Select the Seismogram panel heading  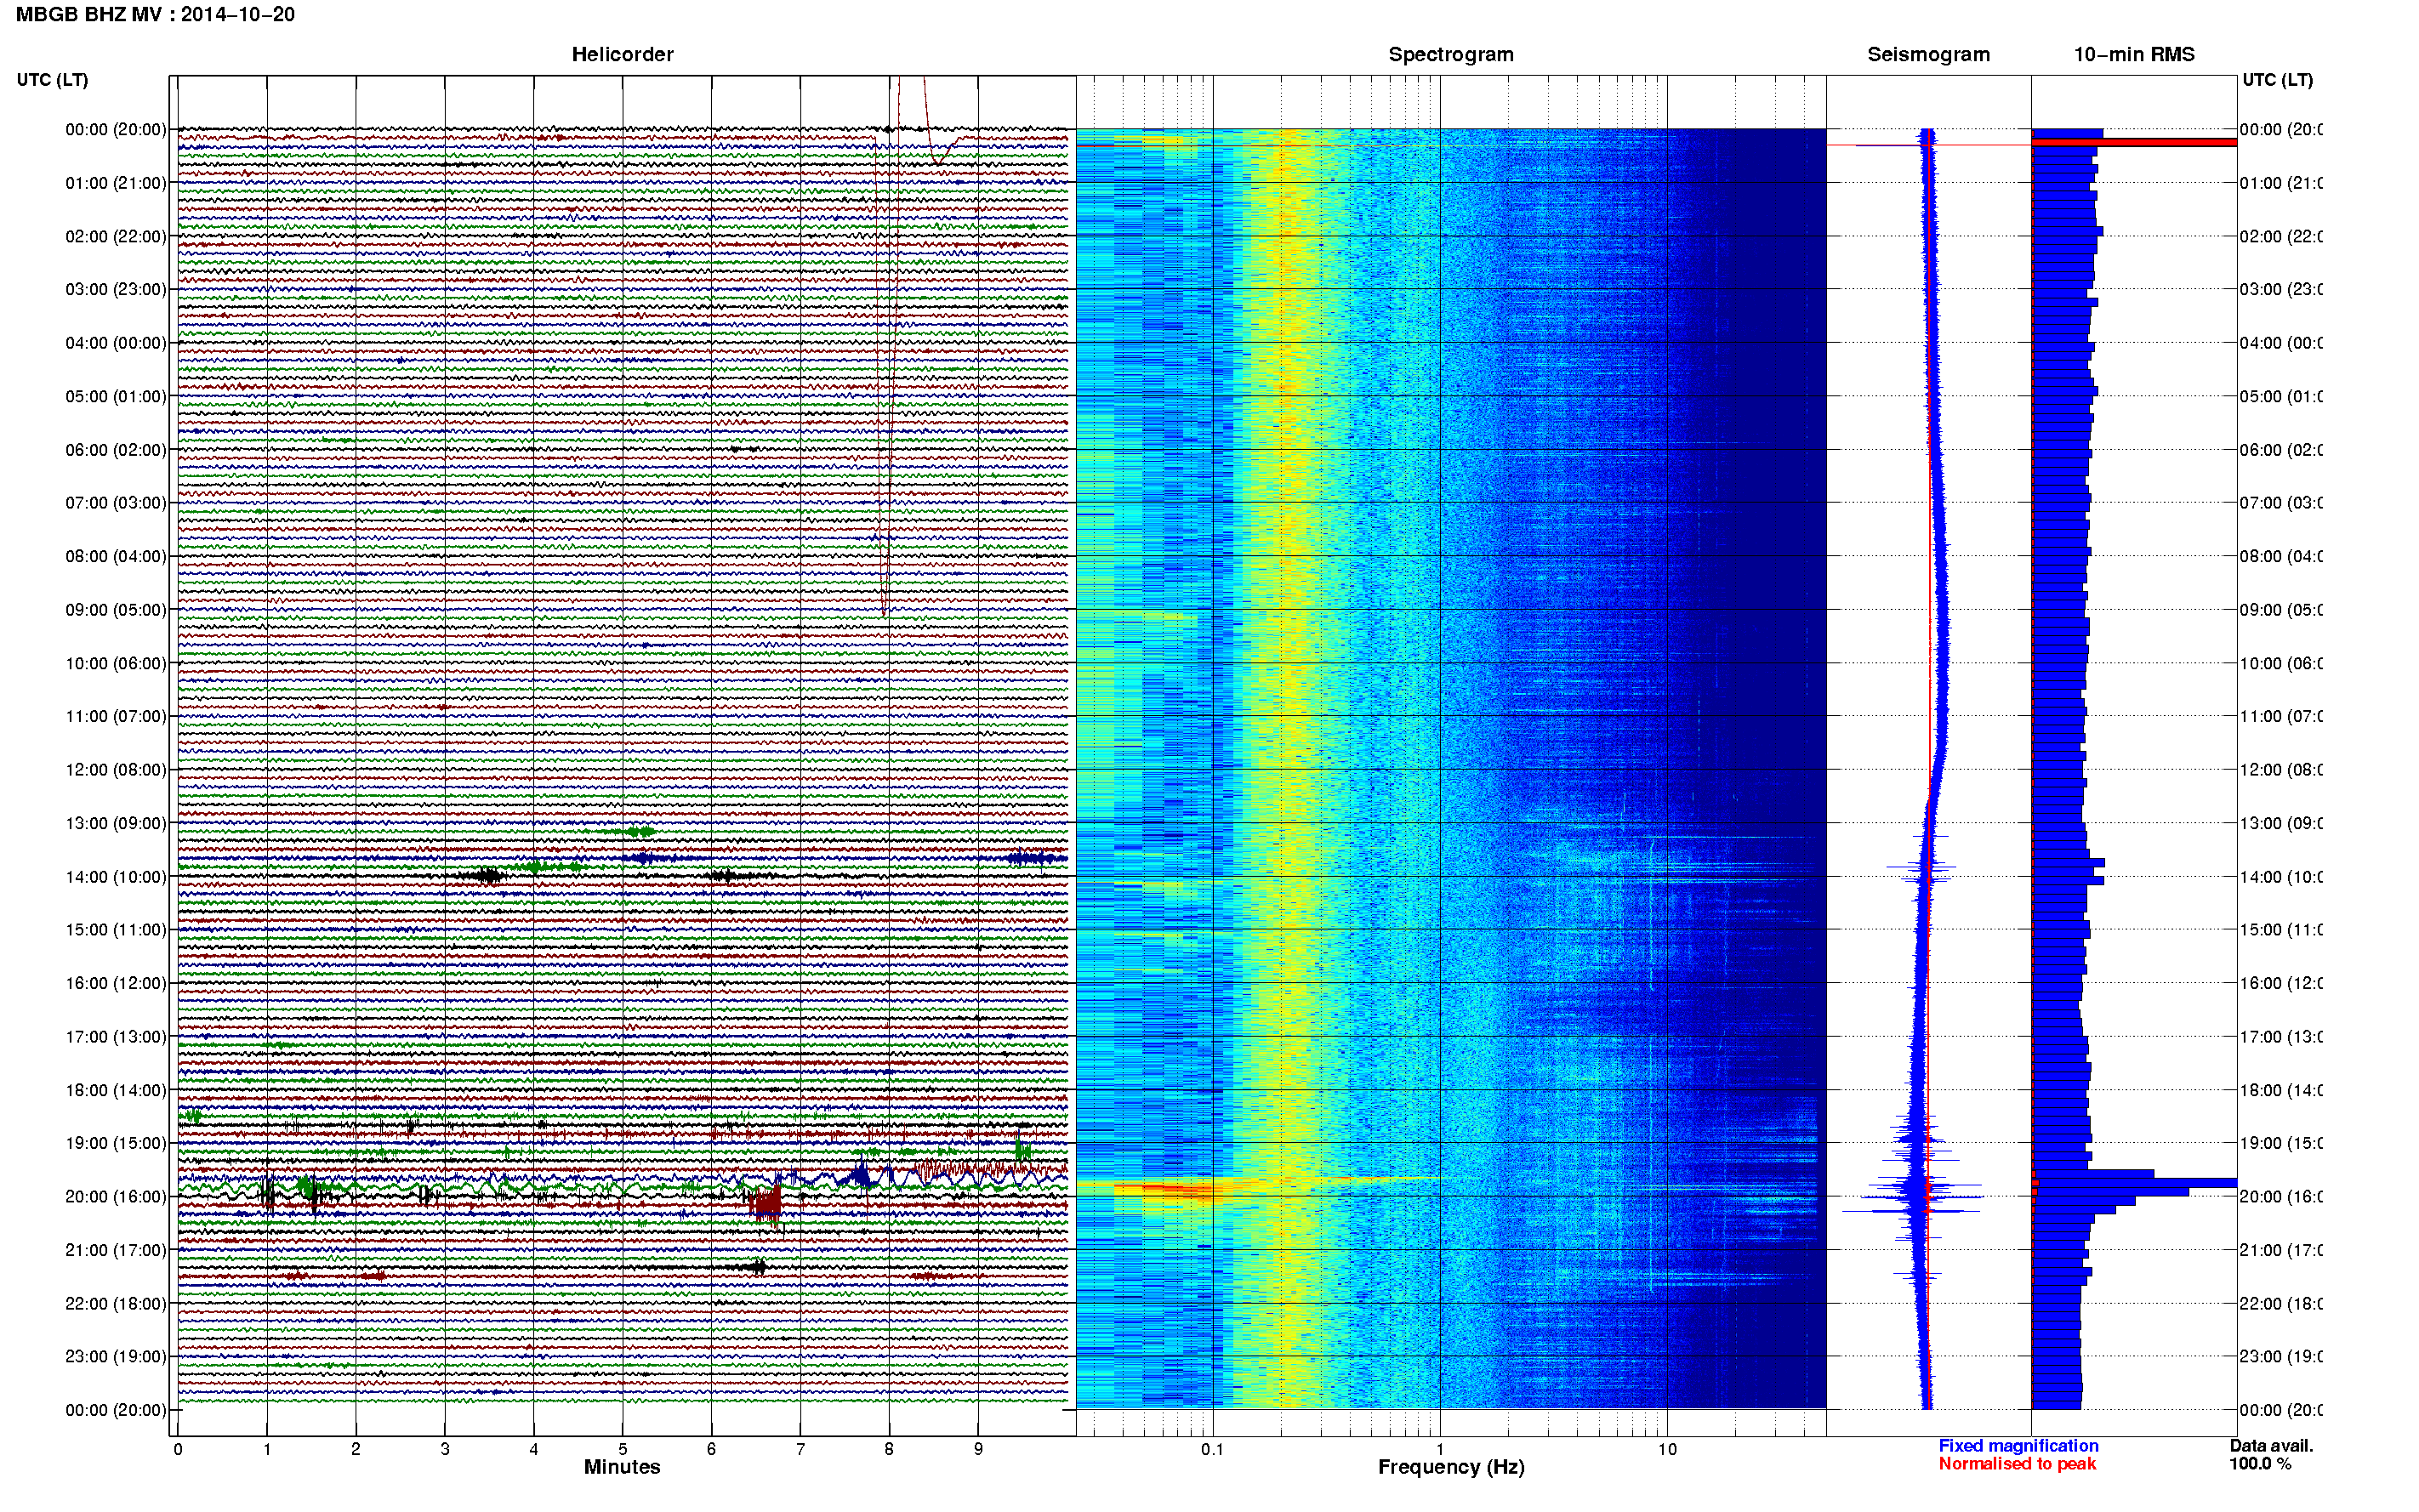click(1928, 54)
